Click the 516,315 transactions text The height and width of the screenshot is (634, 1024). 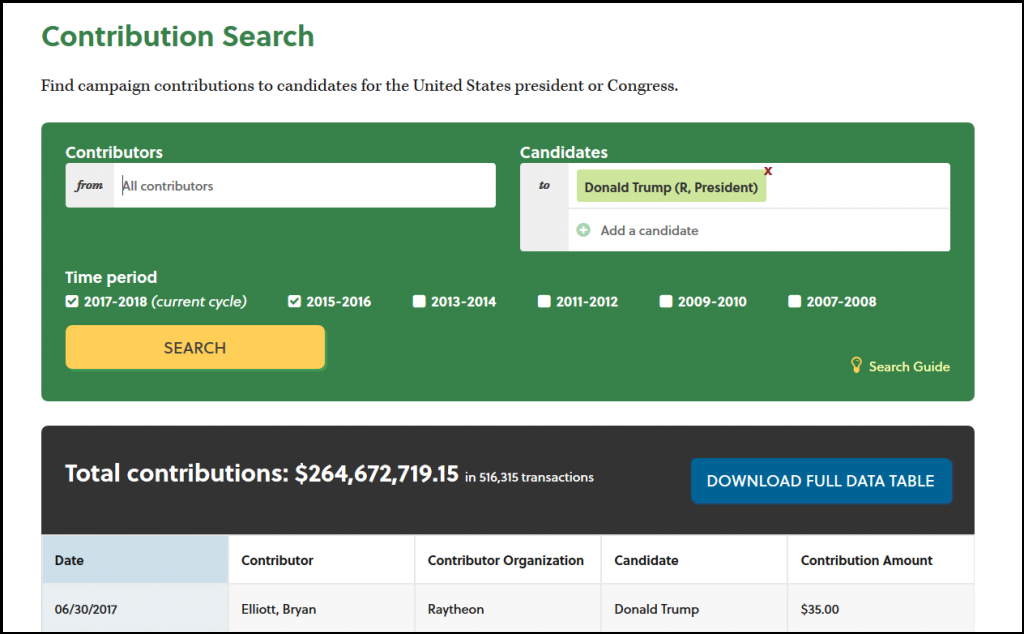tap(536, 477)
